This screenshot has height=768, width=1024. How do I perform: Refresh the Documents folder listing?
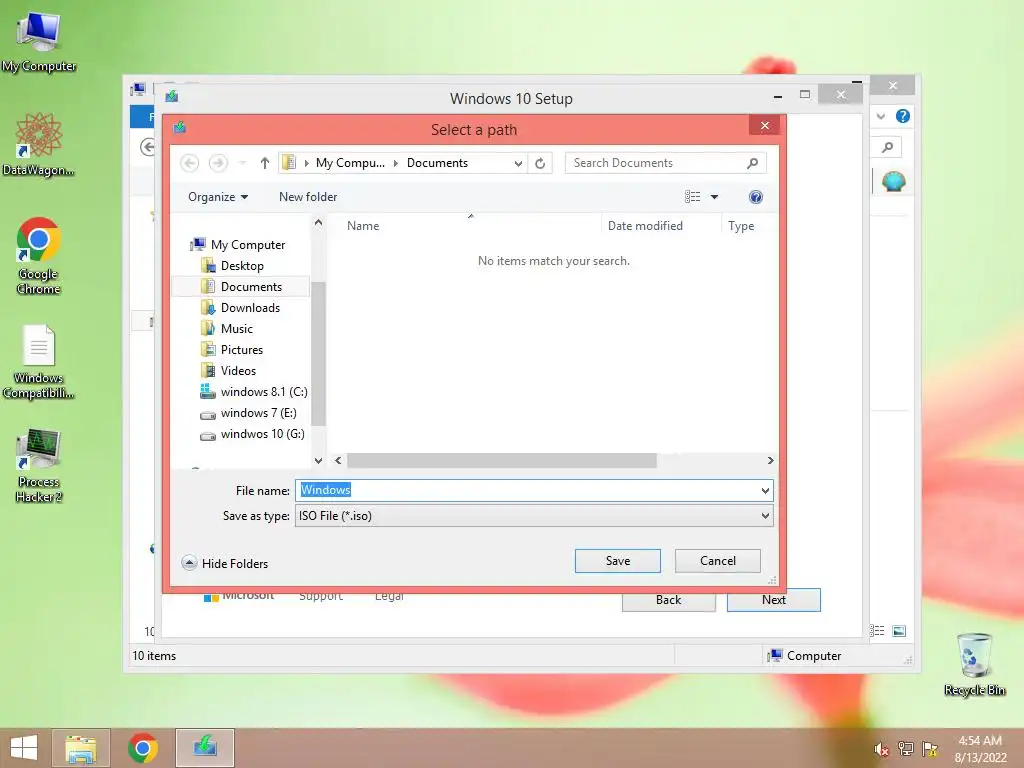point(540,163)
